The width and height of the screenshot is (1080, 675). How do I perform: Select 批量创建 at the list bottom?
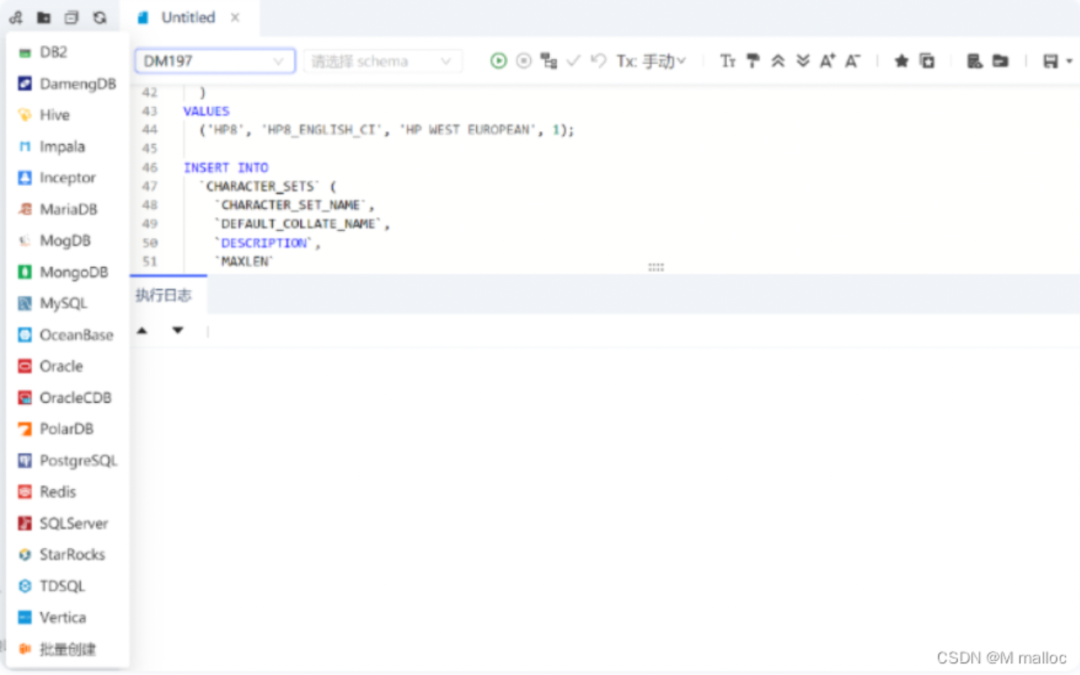[x=68, y=649]
